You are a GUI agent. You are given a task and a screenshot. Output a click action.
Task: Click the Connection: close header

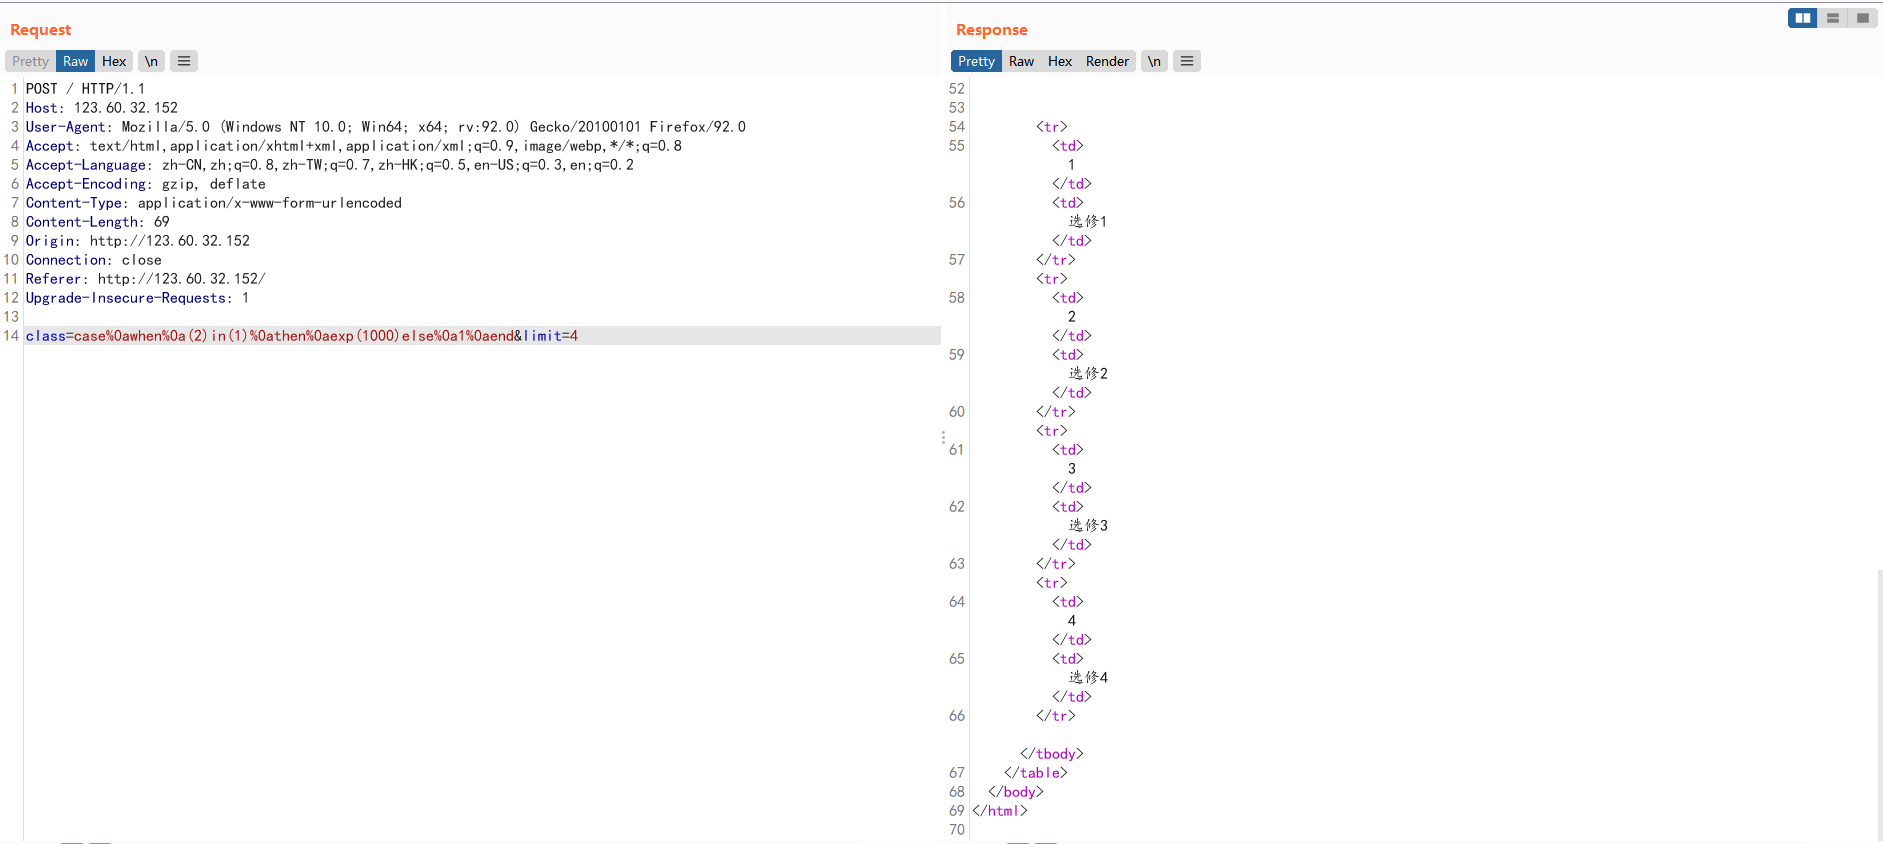pos(94,260)
